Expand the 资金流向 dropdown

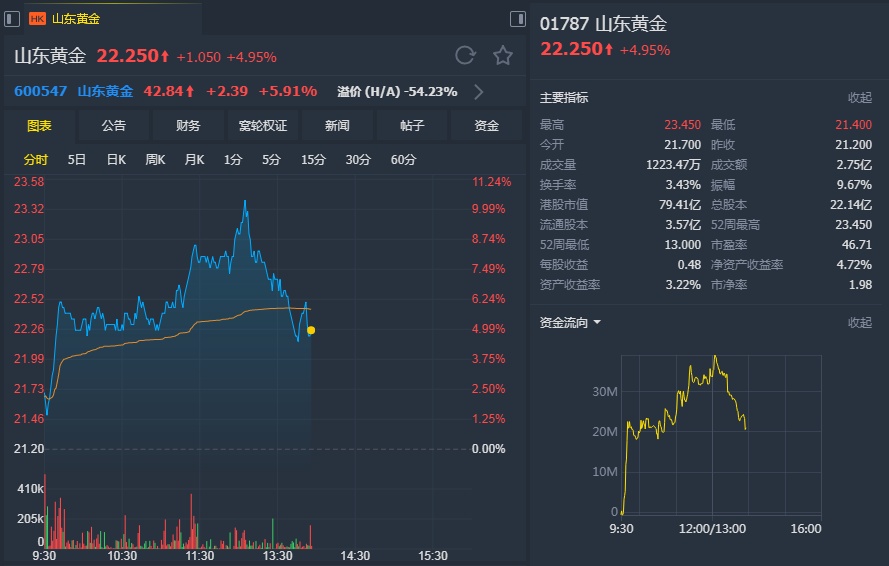point(597,323)
